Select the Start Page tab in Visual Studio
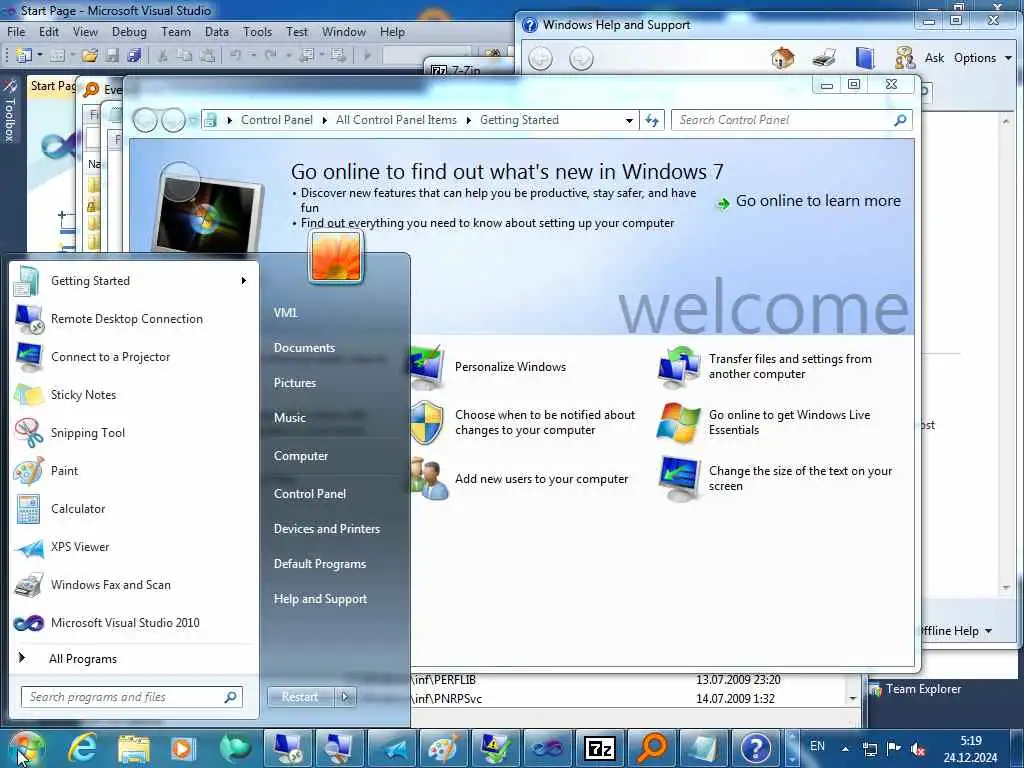Image resolution: width=1024 pixels, height=768 pixels. 52,86
